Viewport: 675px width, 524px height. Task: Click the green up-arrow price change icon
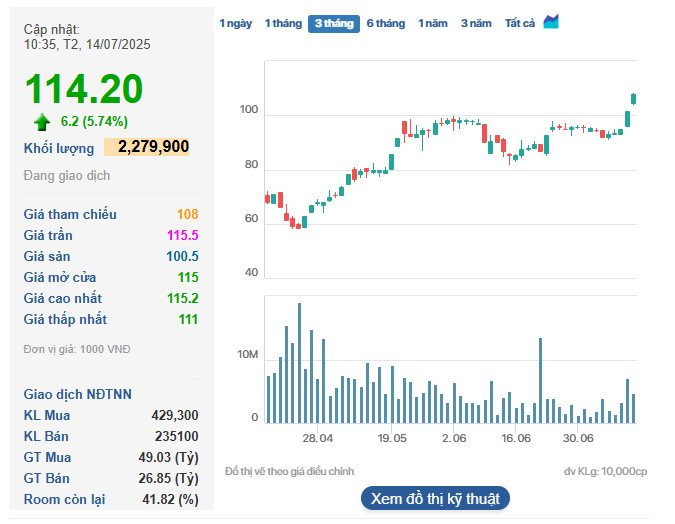42,122
